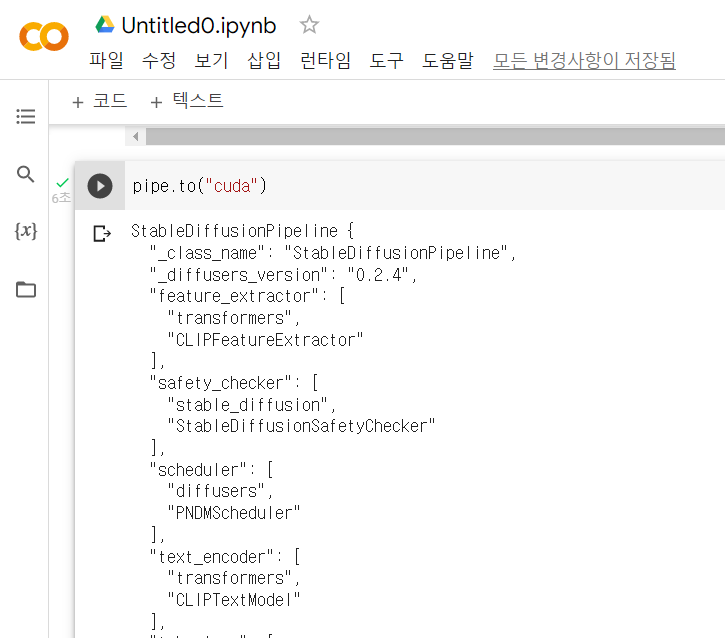Star the Untitled0.ipynb notebook
The image size is (725, 638).
pyautogui.click(x=309, y=25)
